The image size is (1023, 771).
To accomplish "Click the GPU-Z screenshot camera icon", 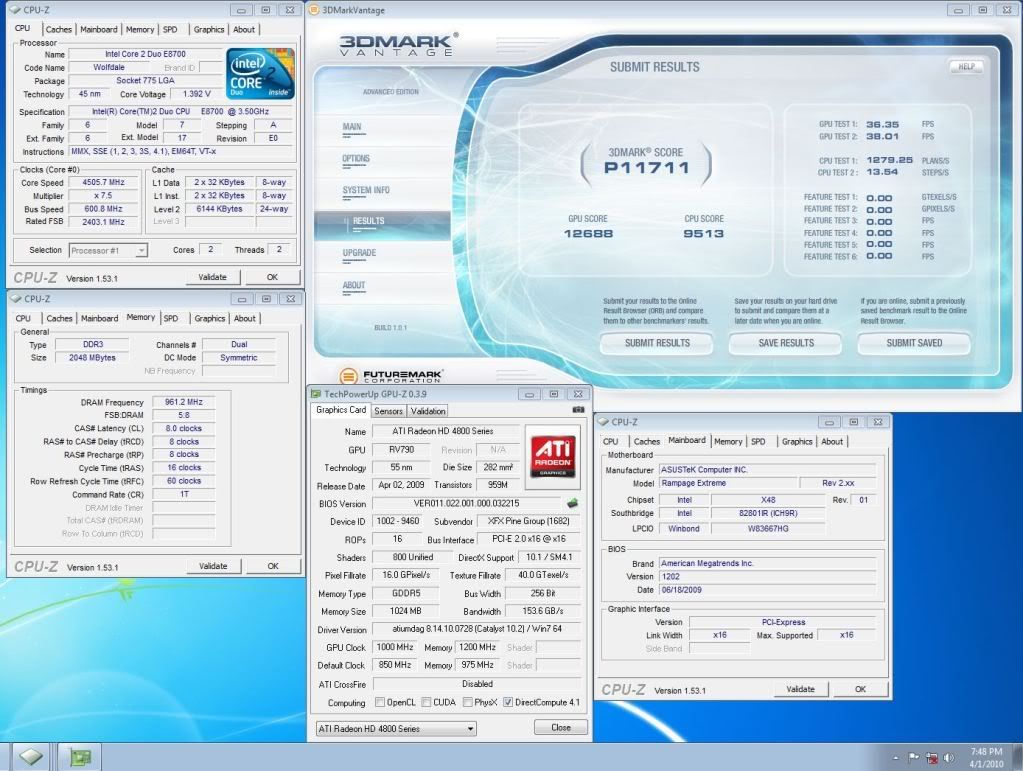I will 578,410.
